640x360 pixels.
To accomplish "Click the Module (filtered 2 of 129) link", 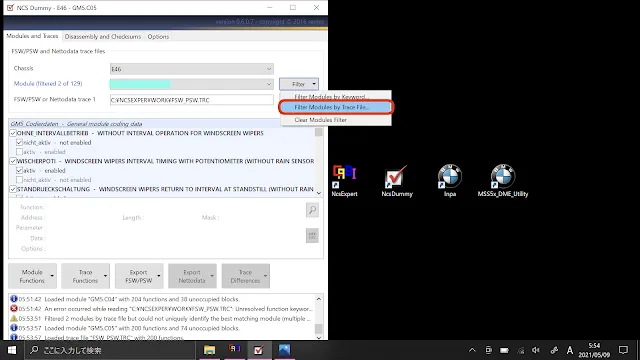I will [x=48, y=84].
